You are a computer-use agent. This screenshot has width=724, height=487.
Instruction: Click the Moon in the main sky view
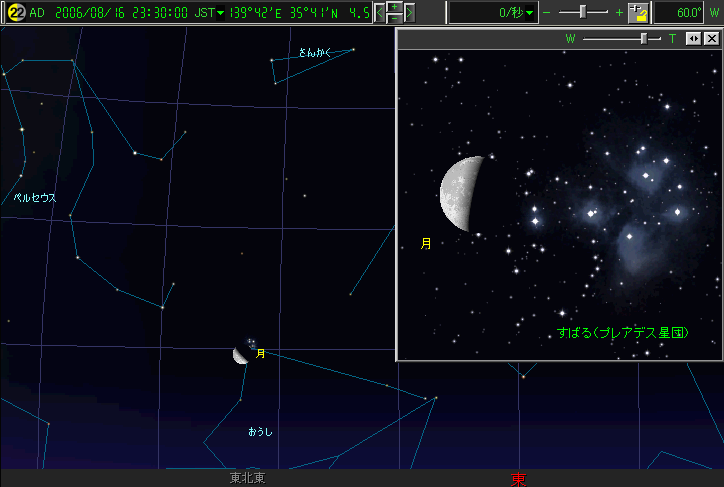tap(241, 354)
